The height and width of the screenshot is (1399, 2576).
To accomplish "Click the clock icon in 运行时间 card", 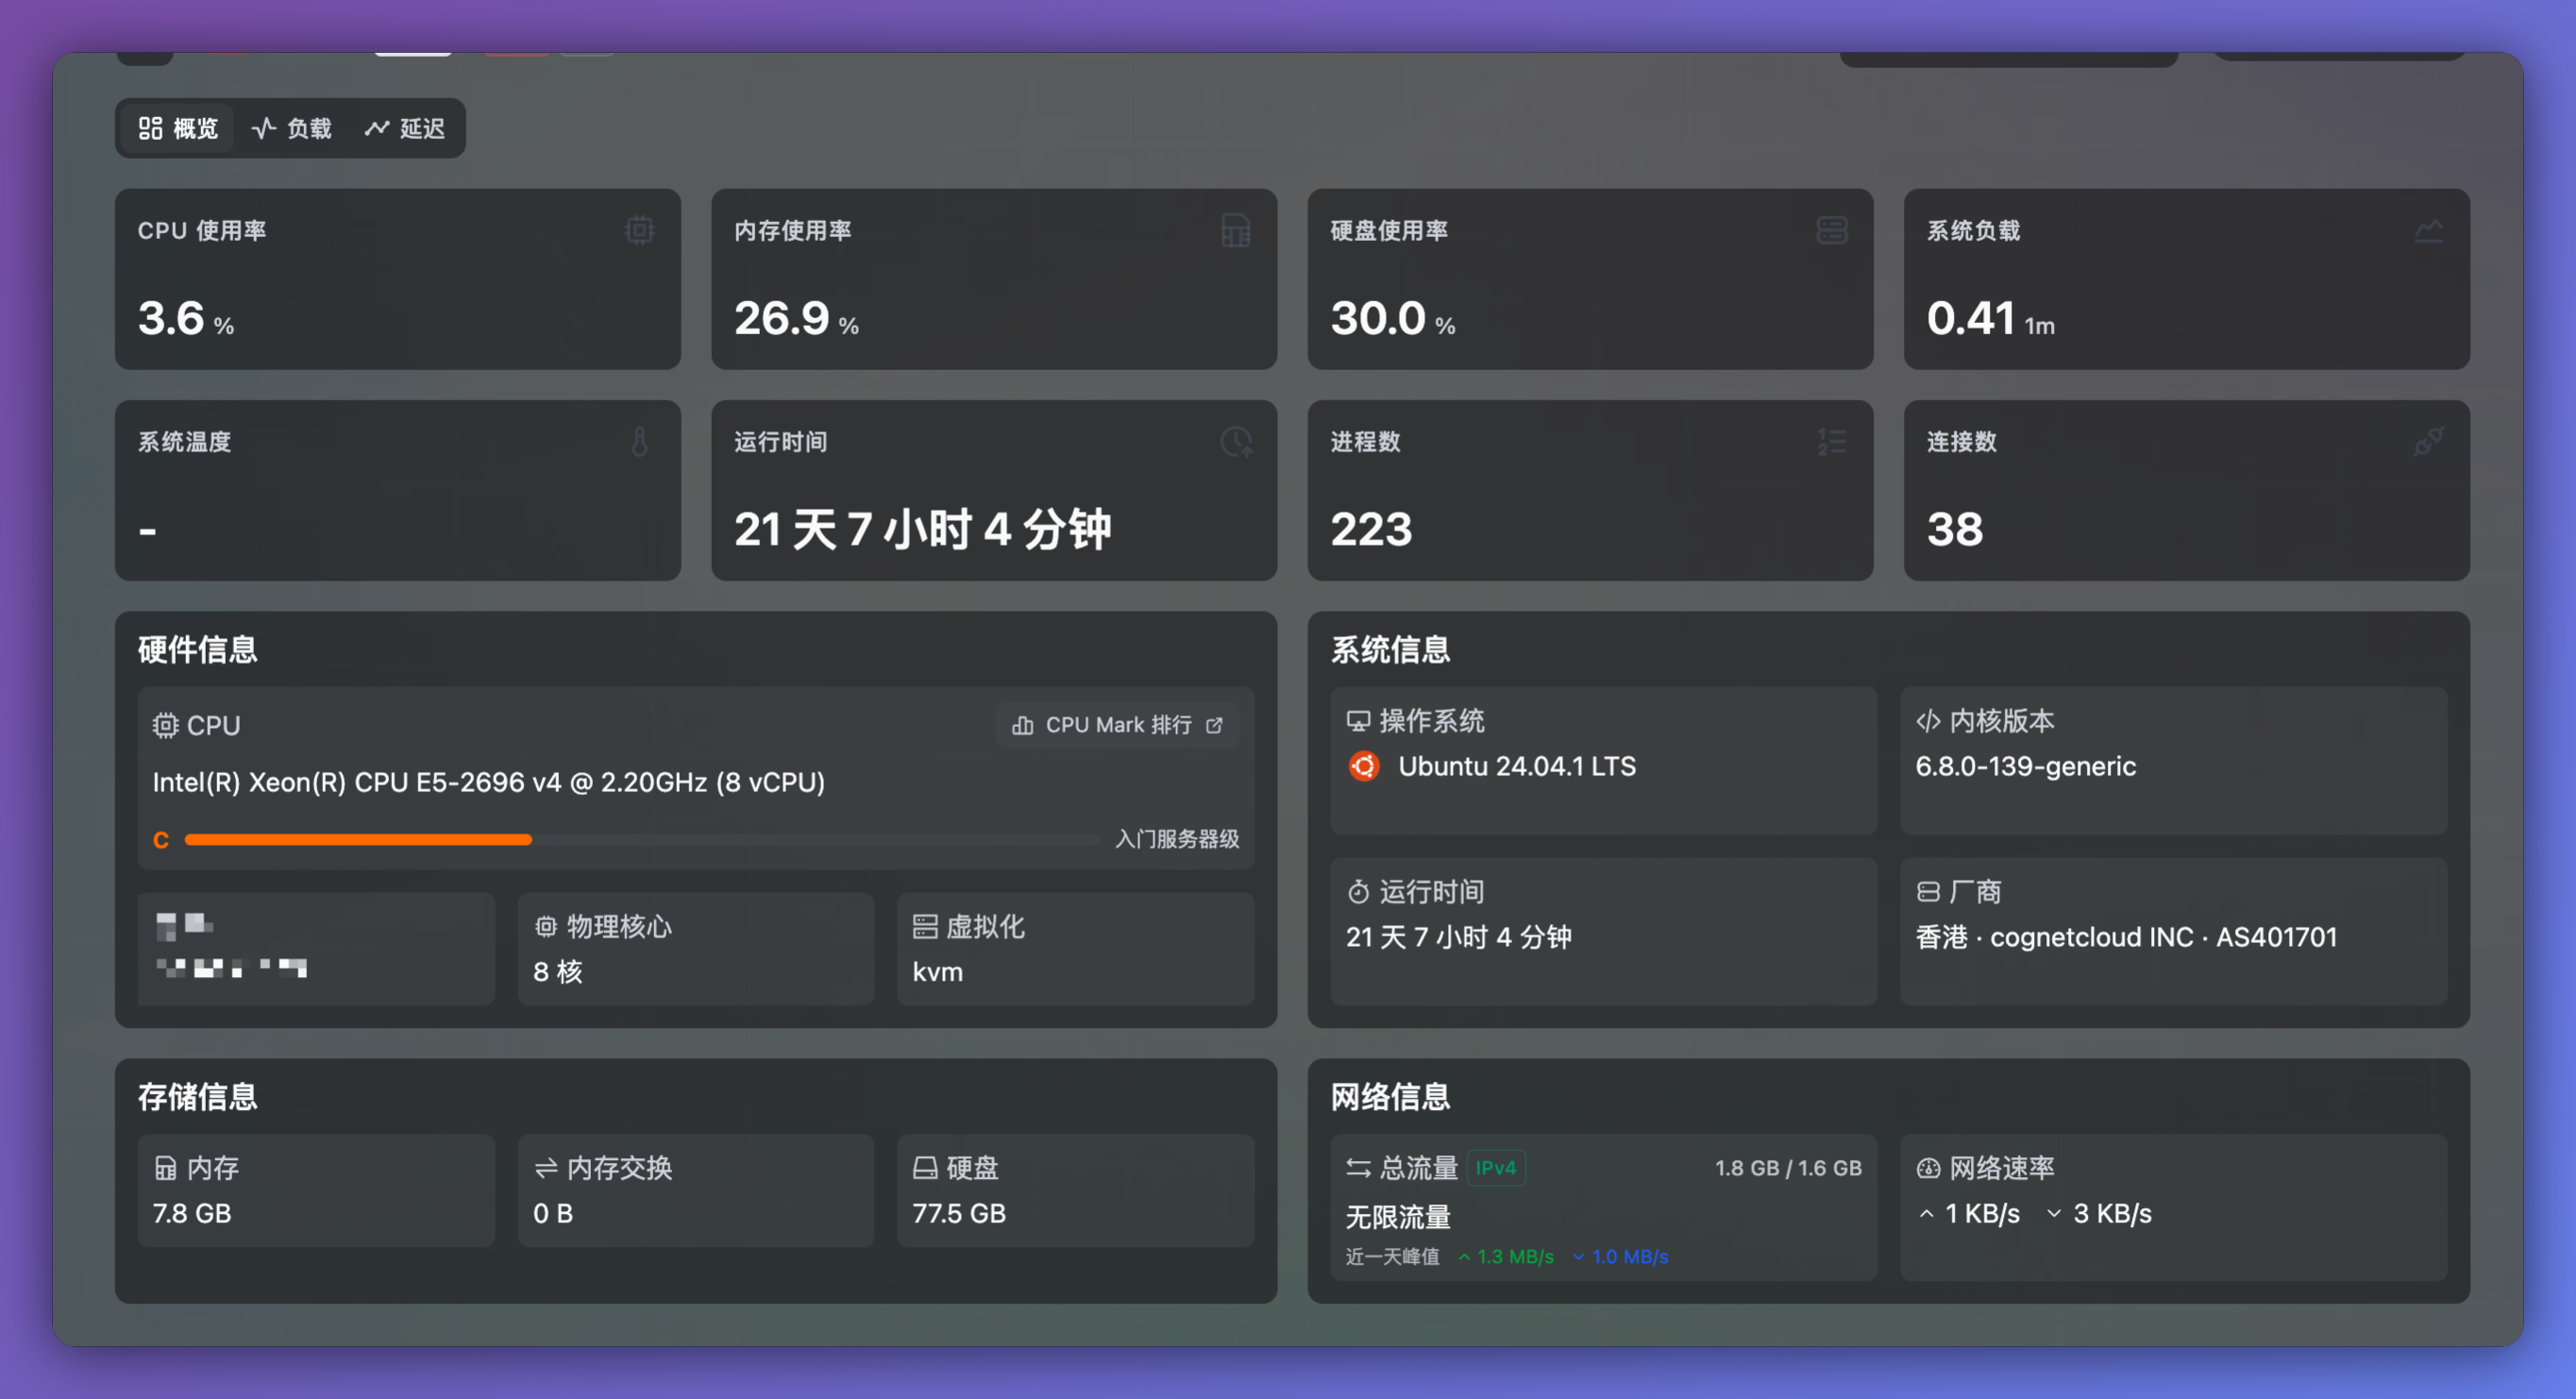I will [x=1236, y=441].
